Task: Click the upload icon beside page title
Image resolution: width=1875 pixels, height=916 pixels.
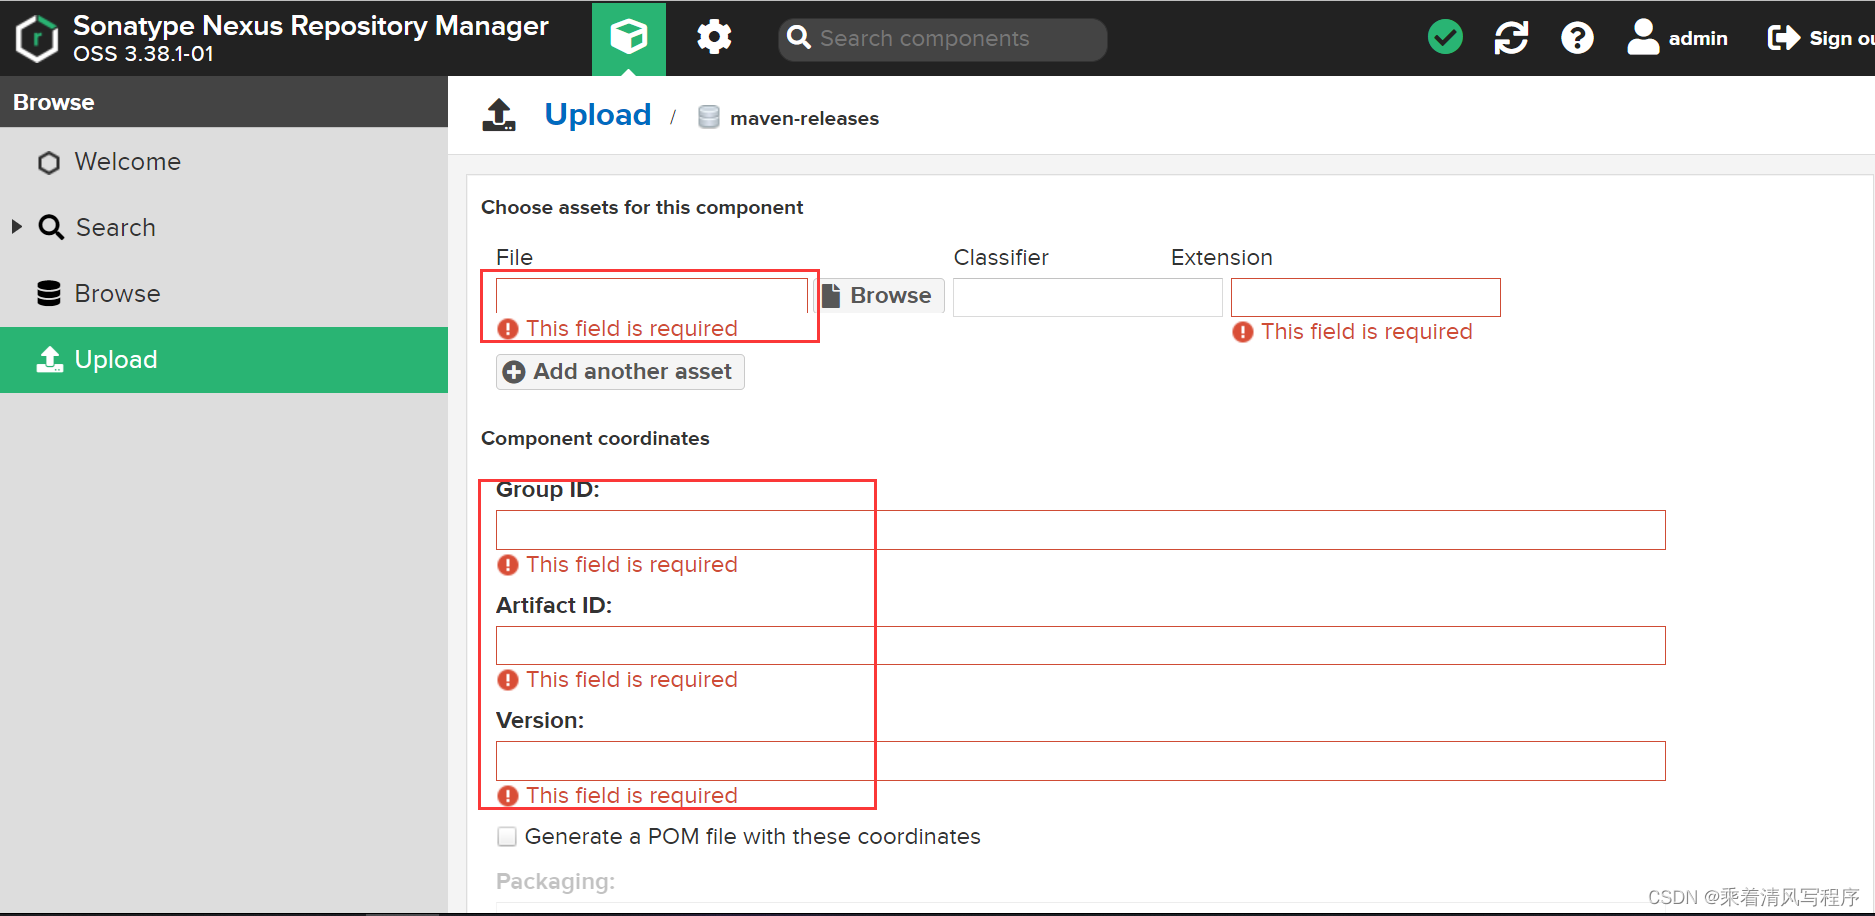Action: pyautogui.click(x=499, y=115)
